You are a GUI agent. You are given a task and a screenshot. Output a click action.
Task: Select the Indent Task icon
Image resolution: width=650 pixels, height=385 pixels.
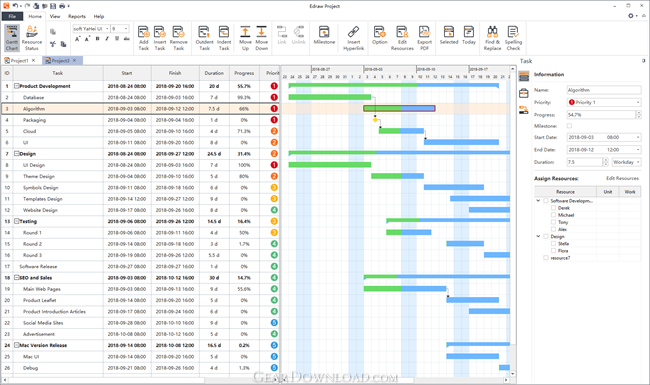click(x=224, y=38)
